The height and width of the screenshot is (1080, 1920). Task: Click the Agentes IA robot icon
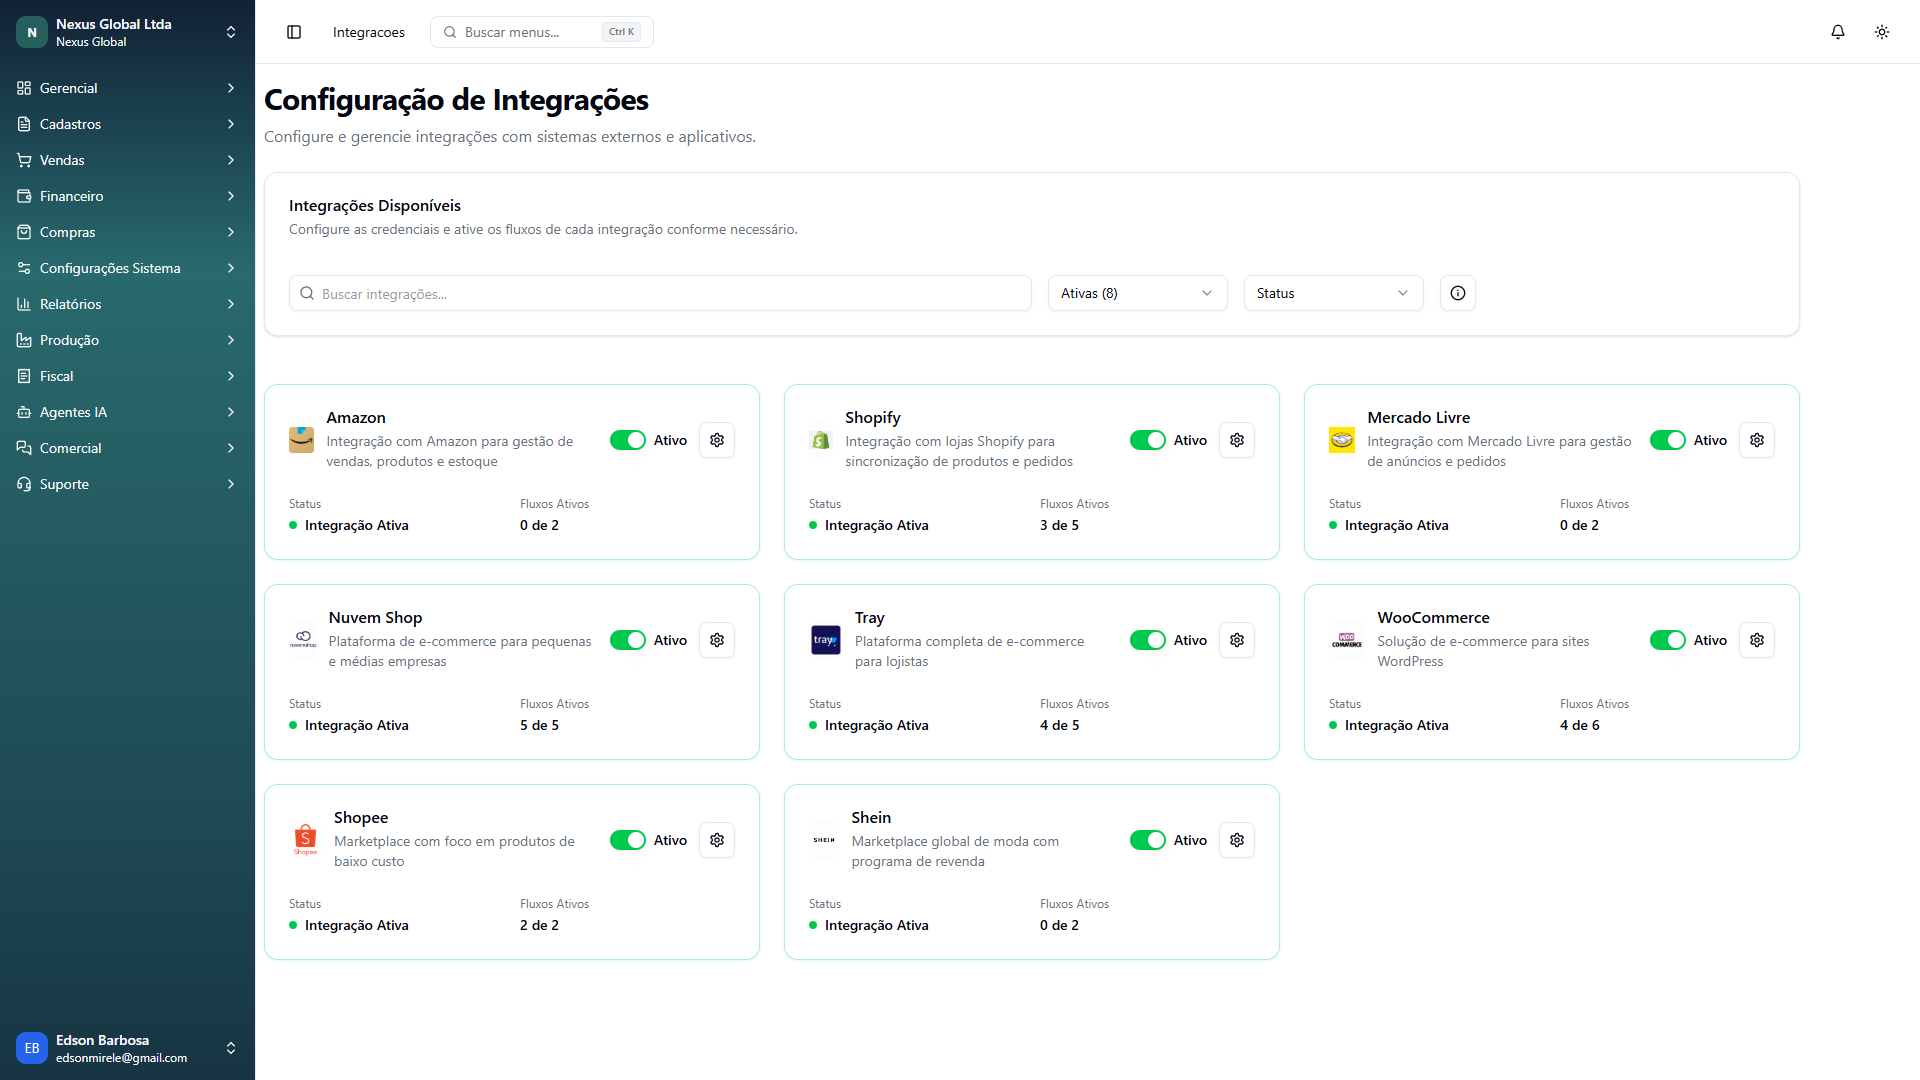tap(24, 412)
